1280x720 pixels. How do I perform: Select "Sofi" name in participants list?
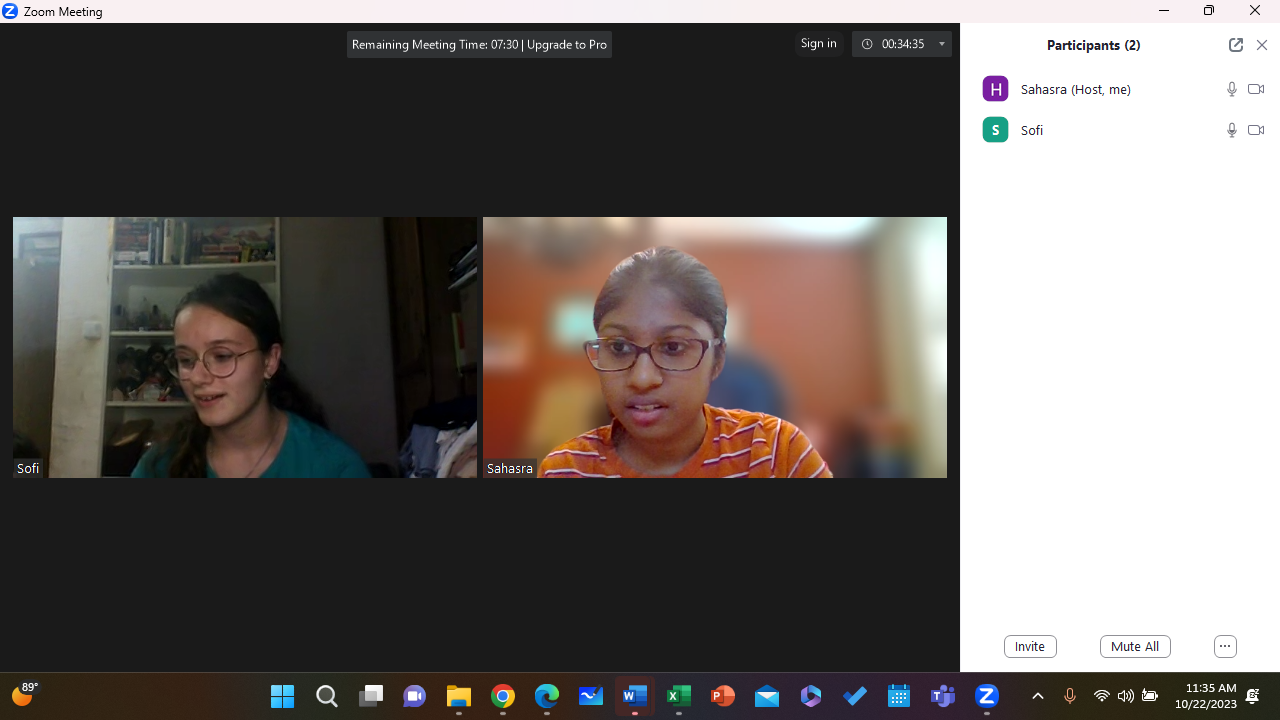click(x=1032, y=130)
